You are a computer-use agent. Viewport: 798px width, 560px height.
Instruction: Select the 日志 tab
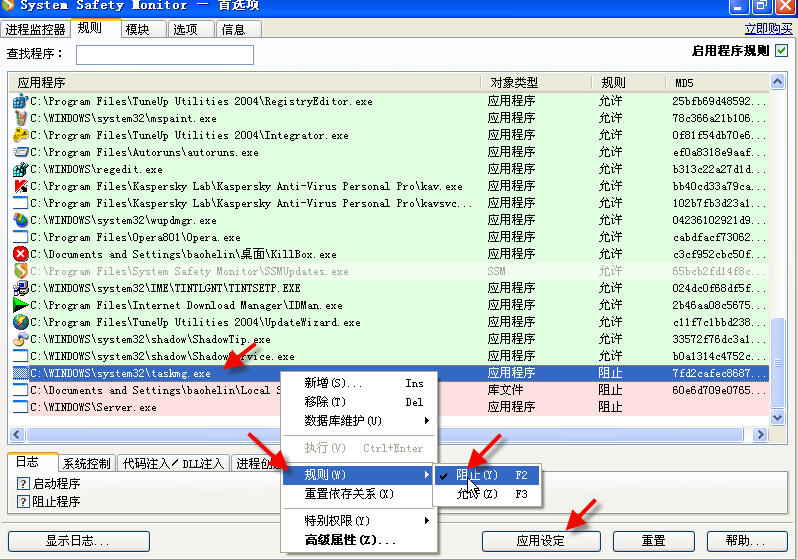click(x=33, y=462)
